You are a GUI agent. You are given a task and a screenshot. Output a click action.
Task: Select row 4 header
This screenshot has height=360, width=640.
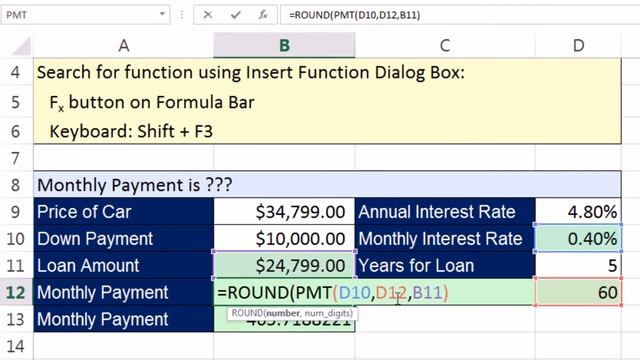tap(16, 72)
